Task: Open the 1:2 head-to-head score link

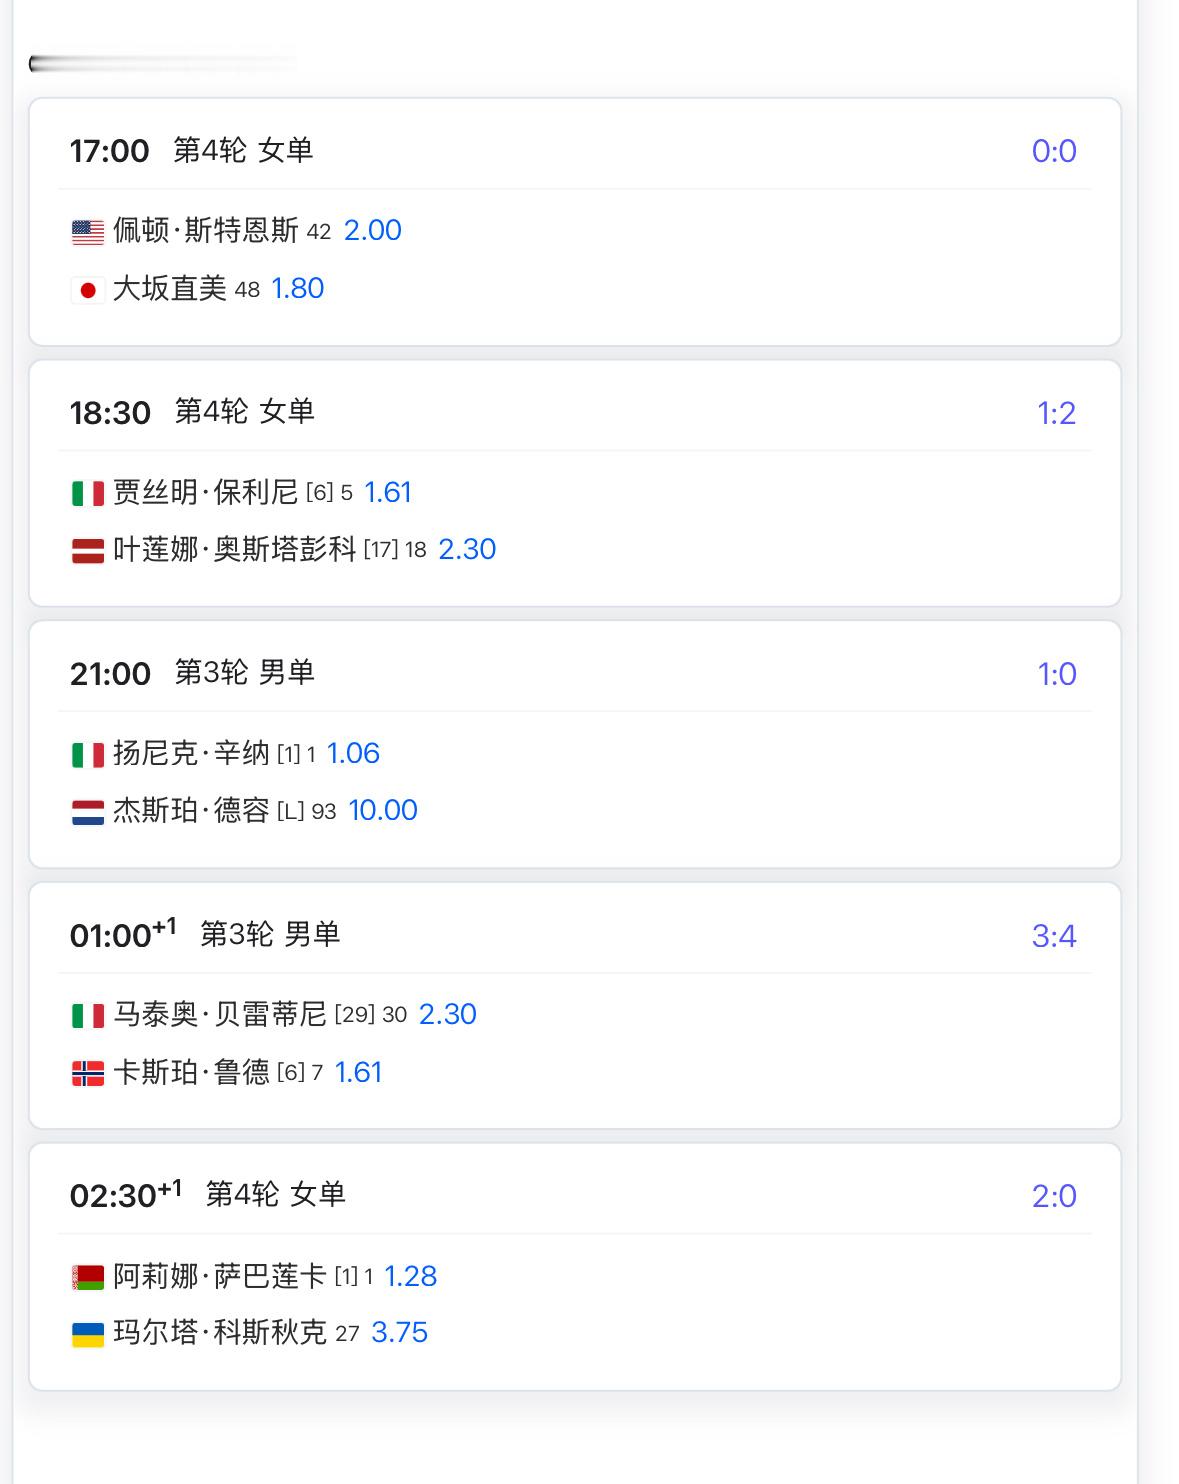Action: click(x=1056, y=413)
